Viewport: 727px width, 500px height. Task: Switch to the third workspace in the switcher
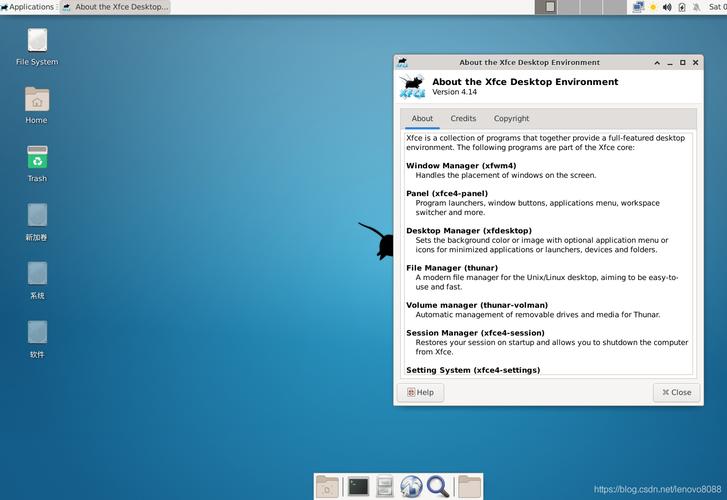[x=591, y=7]
